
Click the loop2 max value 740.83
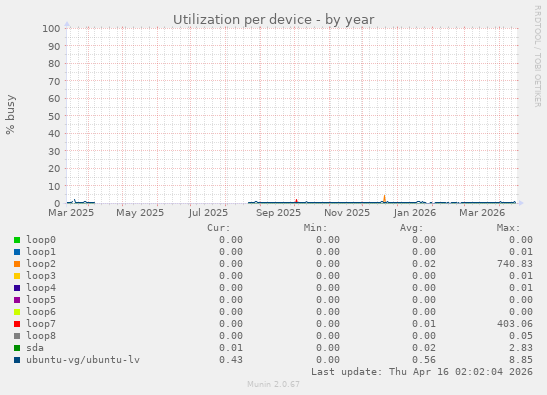pyautogui.click(x=515, y=264)
